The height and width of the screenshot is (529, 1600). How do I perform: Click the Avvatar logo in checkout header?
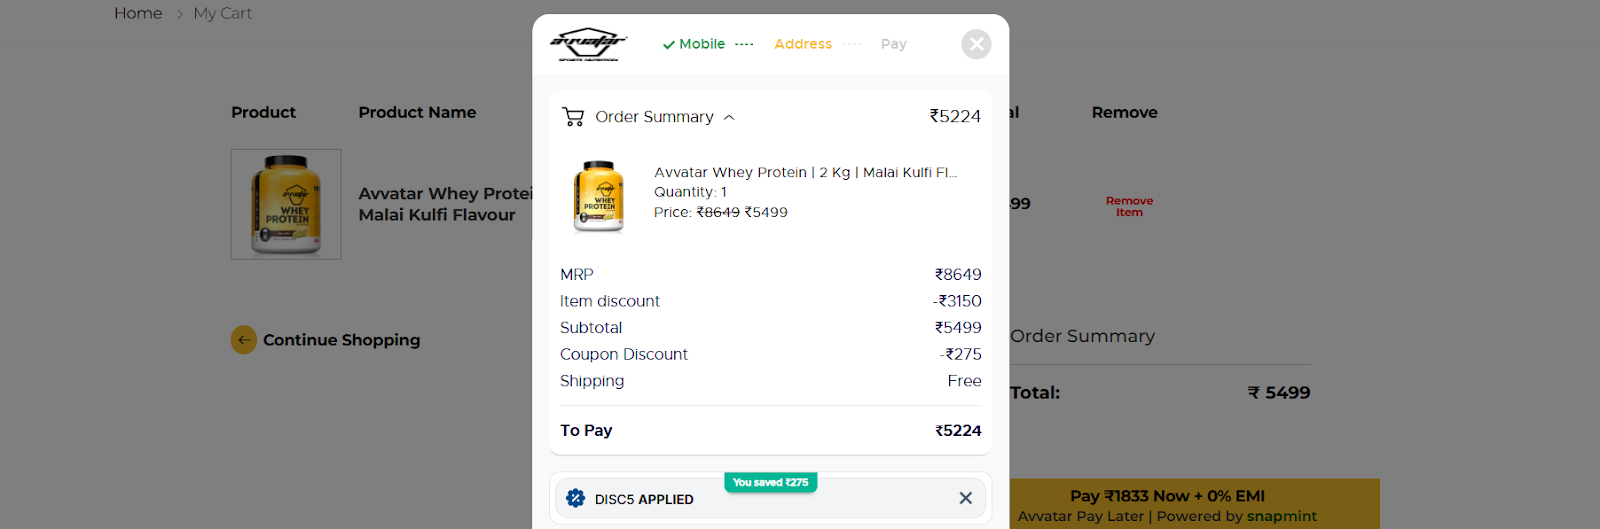coord(588,44)
